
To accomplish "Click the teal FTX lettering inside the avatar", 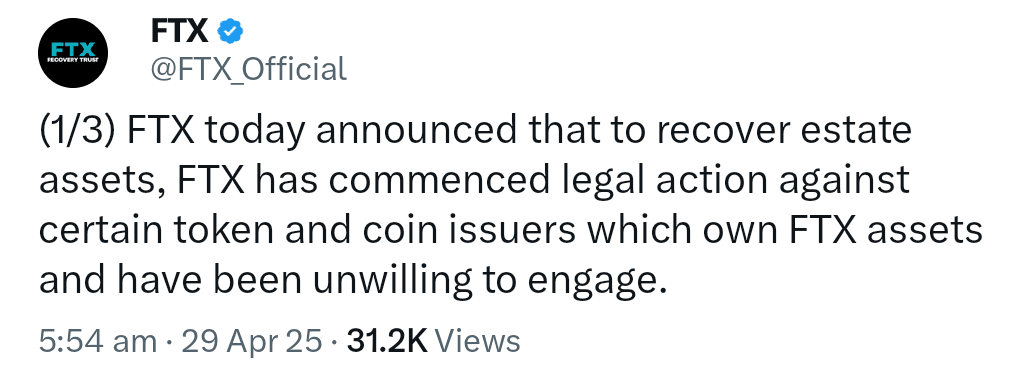I will point(73,49).
